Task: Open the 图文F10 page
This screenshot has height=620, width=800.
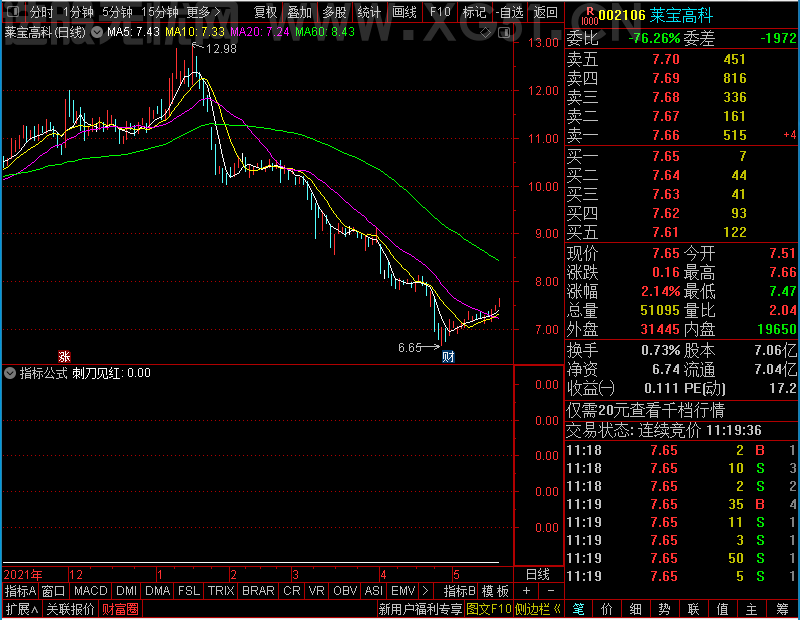Action: coord(489,609)
